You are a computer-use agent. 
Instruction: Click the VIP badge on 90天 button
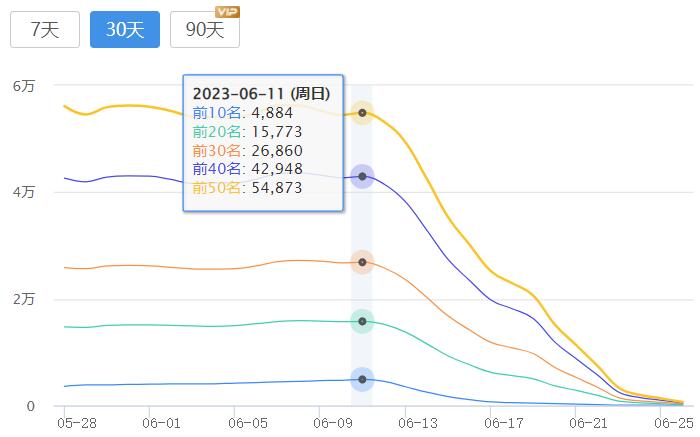coord(228,12)
